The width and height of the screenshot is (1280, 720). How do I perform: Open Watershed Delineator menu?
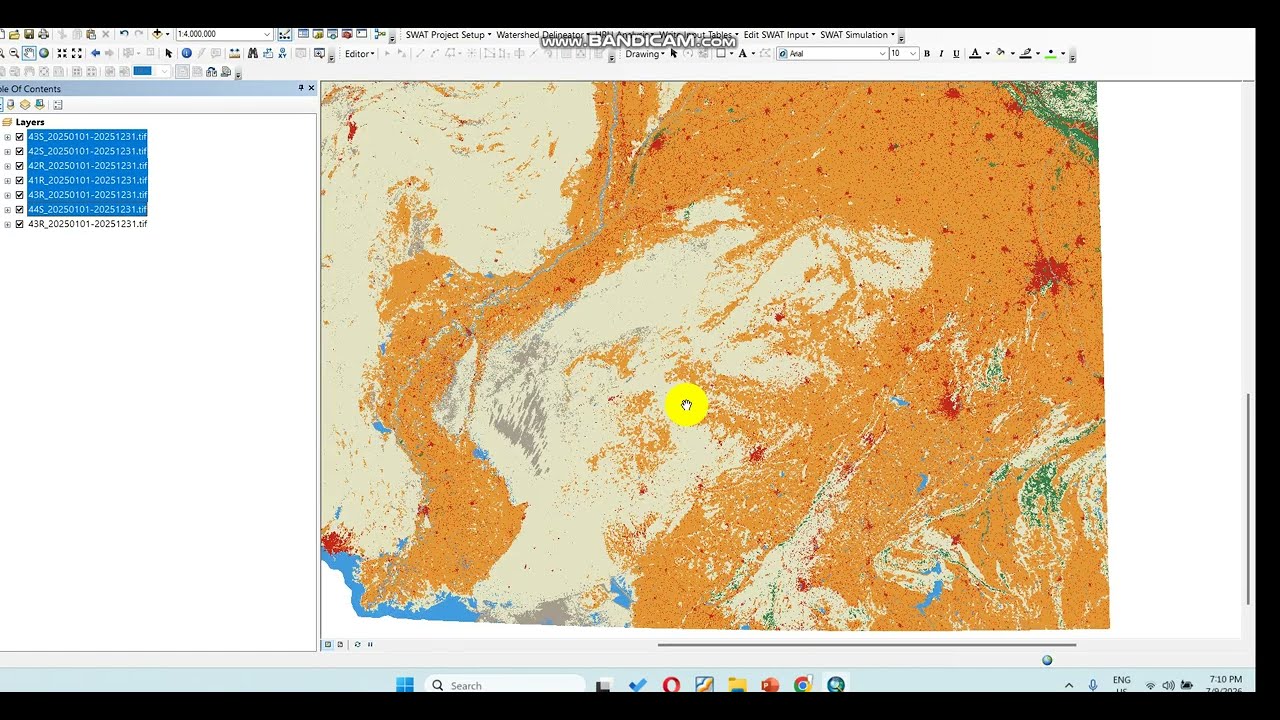click(542, 35)
